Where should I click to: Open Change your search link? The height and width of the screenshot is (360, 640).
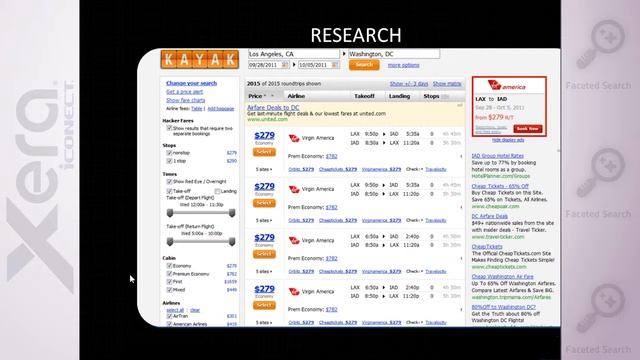click(191, 83)
